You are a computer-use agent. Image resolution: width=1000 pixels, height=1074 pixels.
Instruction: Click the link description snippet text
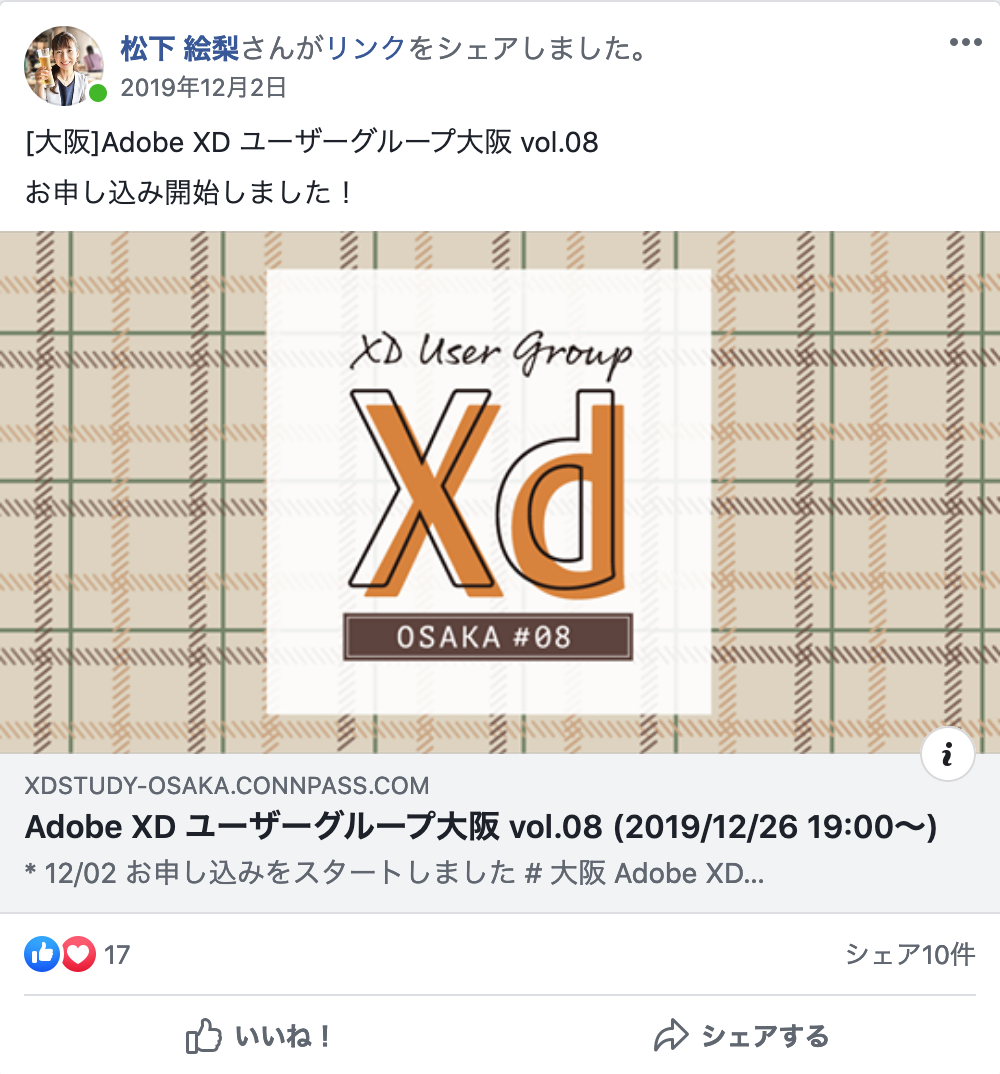coord(394,873)
